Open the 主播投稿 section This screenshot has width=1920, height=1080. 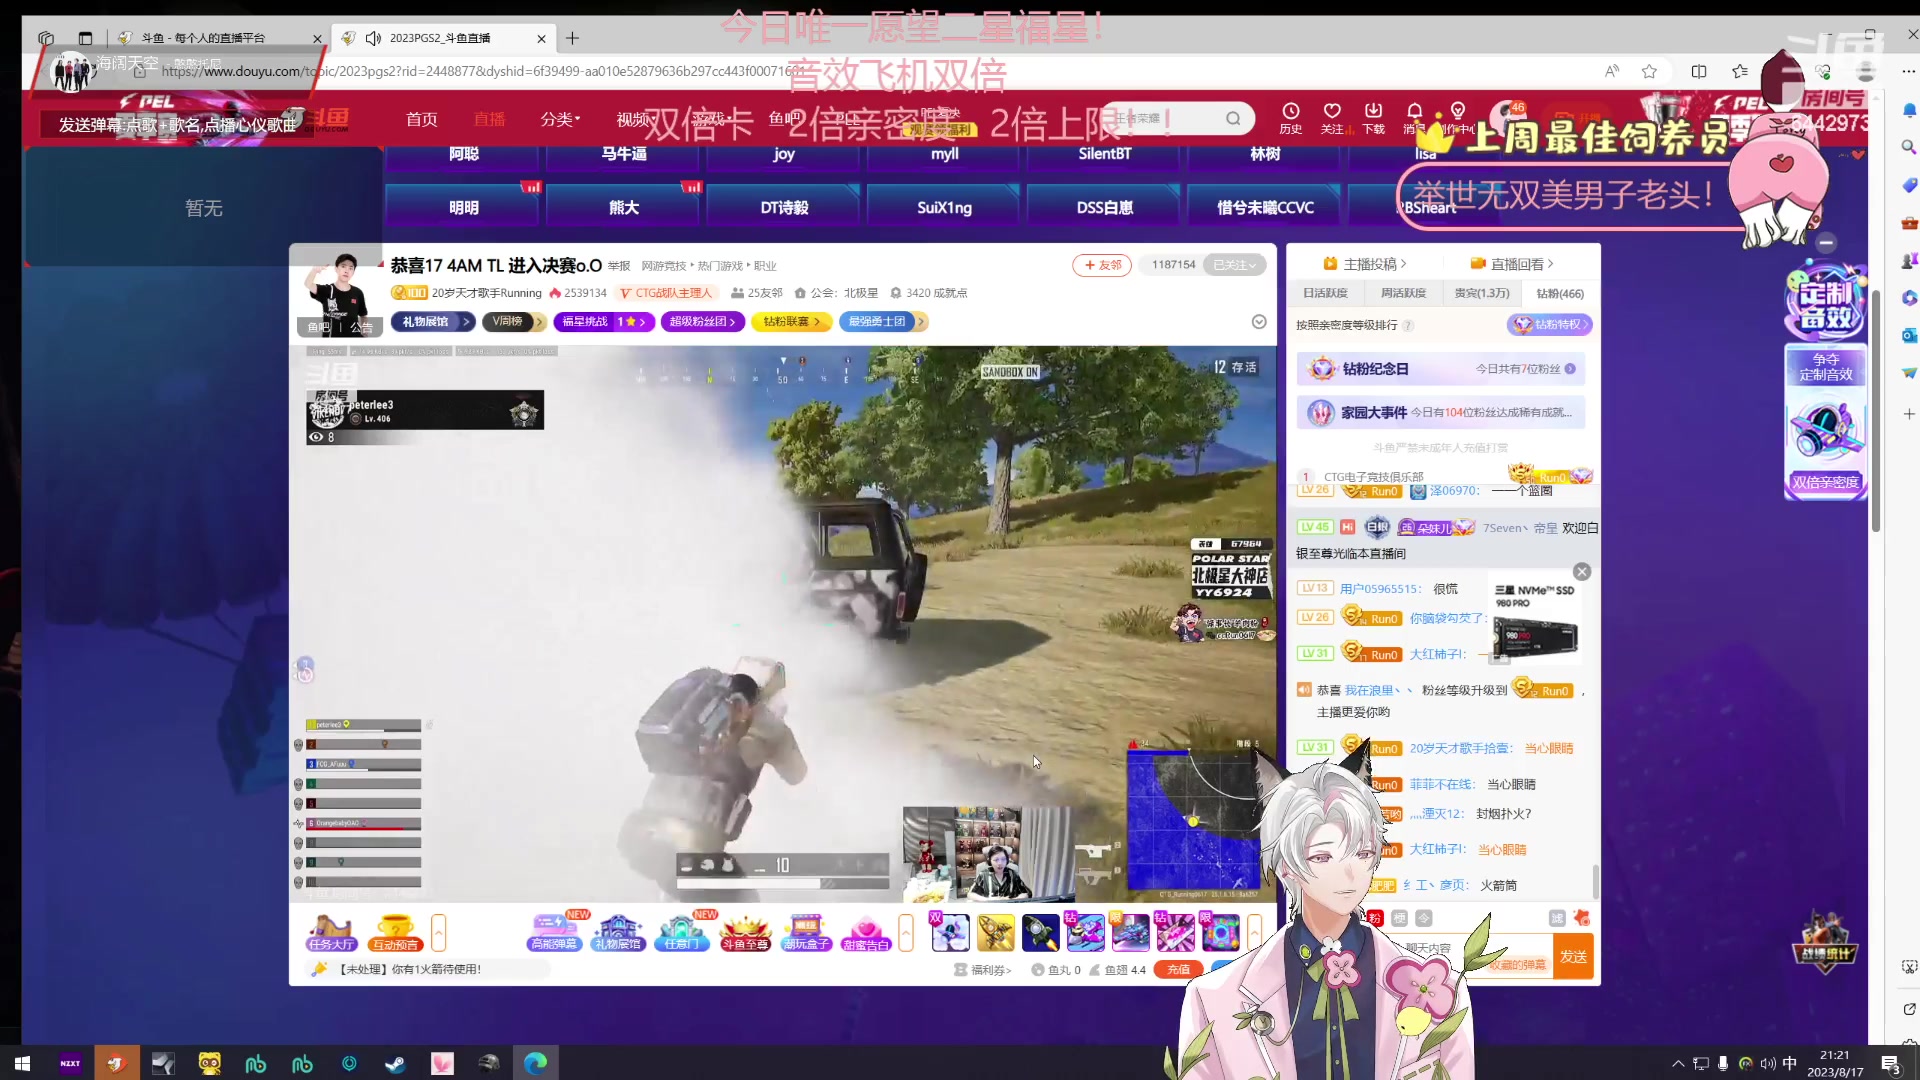point(1365,264)
